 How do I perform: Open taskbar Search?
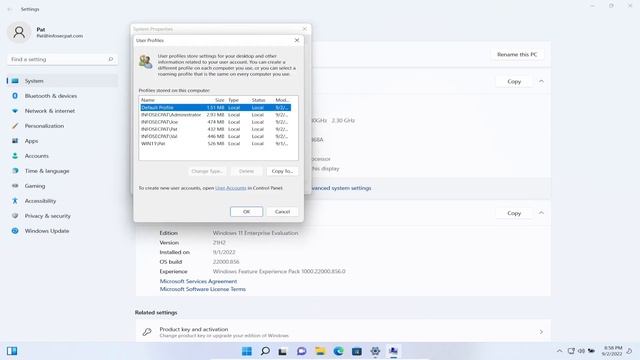[265, 351]
